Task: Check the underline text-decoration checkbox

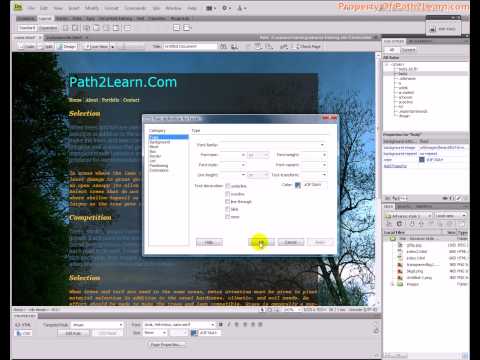Action: [x=228, y=186]
